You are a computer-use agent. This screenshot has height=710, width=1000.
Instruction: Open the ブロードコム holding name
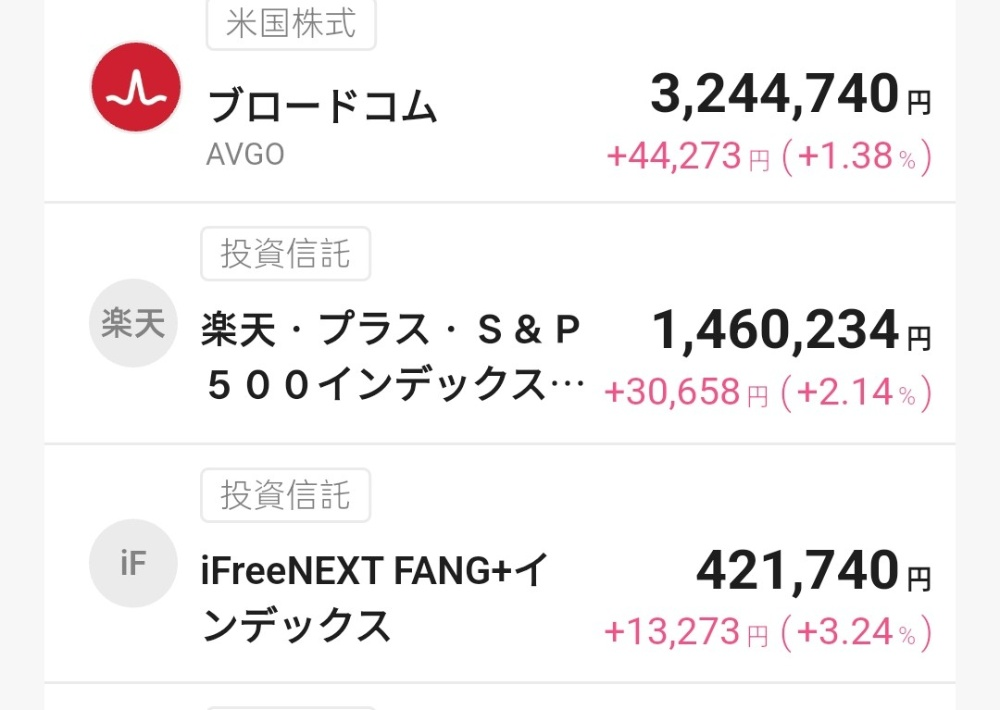pyautogui.click(x=323, y=106)
